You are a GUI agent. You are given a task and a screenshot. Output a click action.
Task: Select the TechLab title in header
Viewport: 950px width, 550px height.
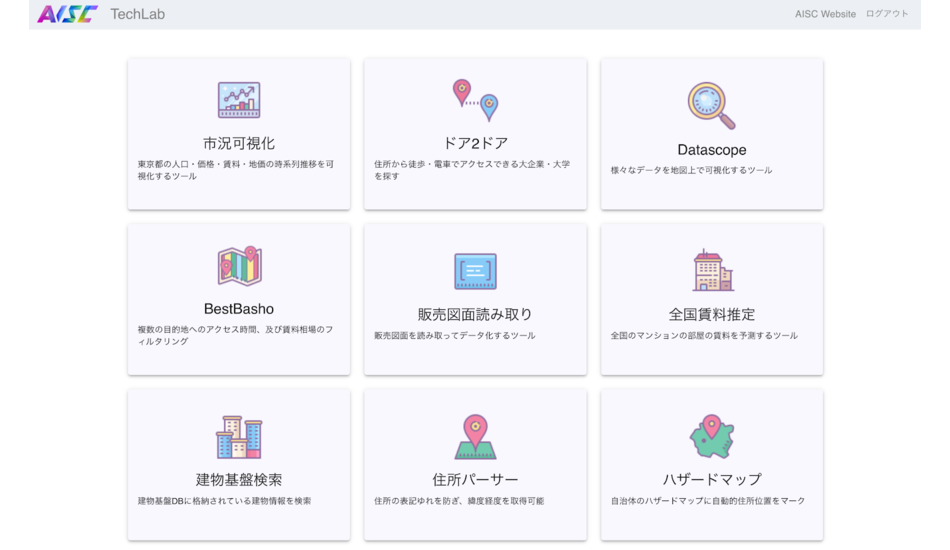(x=138, y=14)
